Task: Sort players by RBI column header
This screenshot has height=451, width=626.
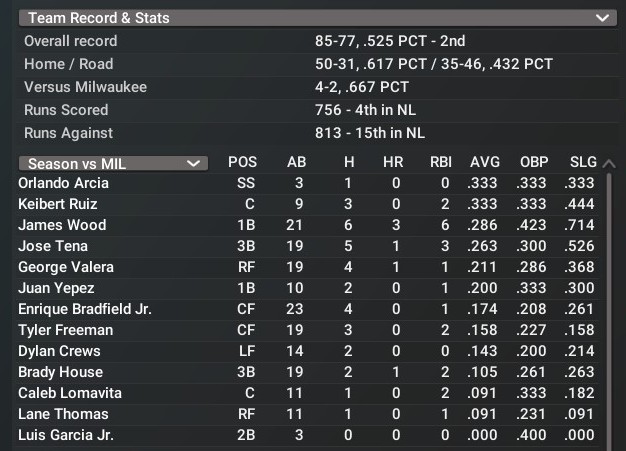Action: [x=440, y=162]
